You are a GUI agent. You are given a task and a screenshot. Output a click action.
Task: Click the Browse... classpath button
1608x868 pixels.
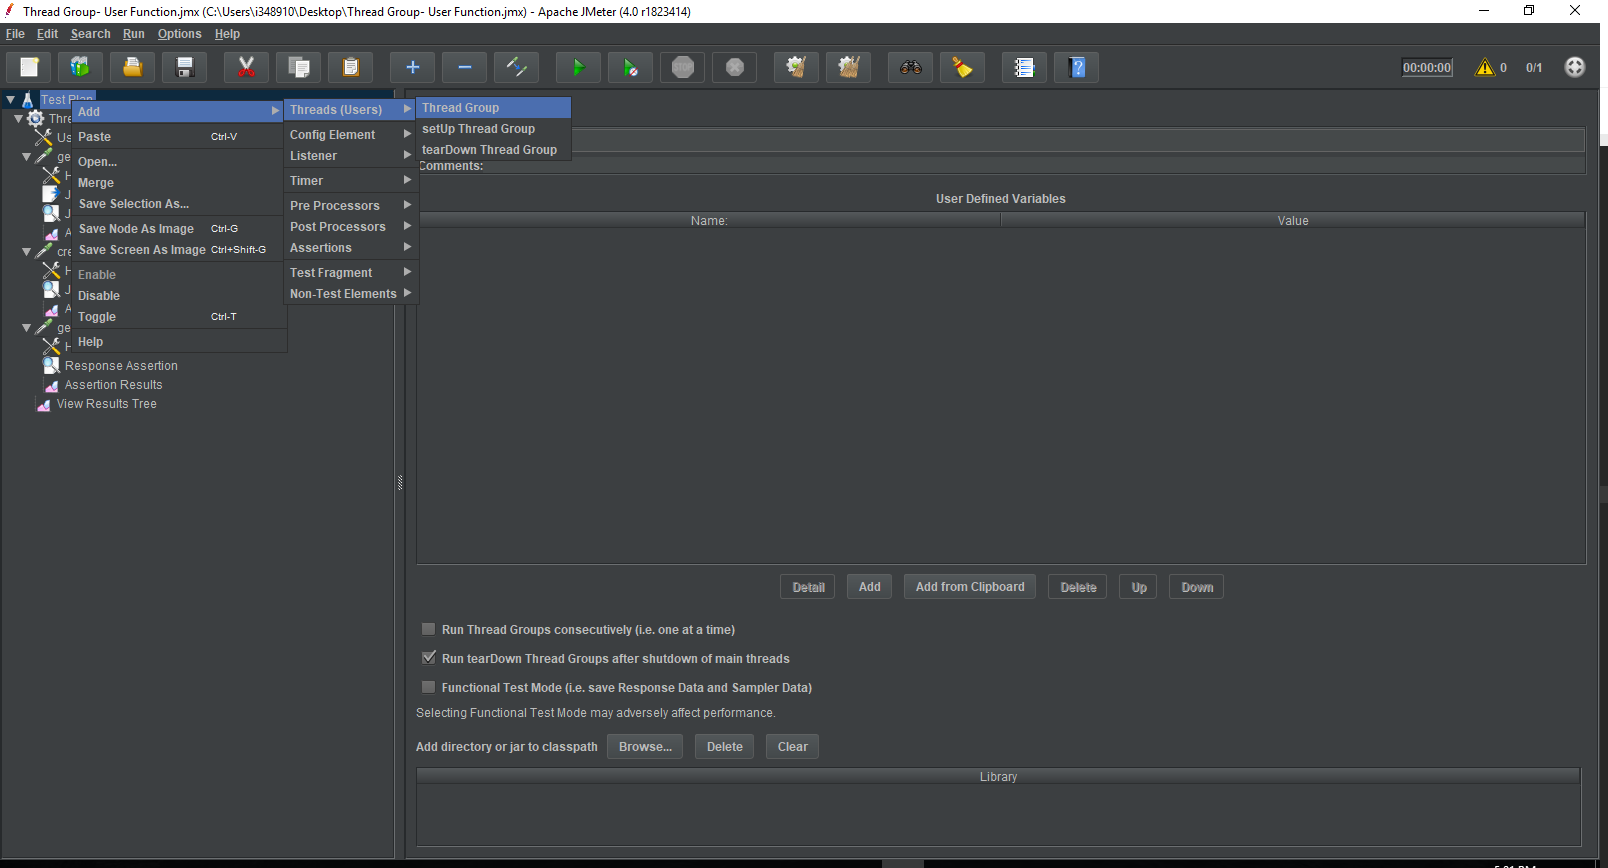tap(645, 747)
